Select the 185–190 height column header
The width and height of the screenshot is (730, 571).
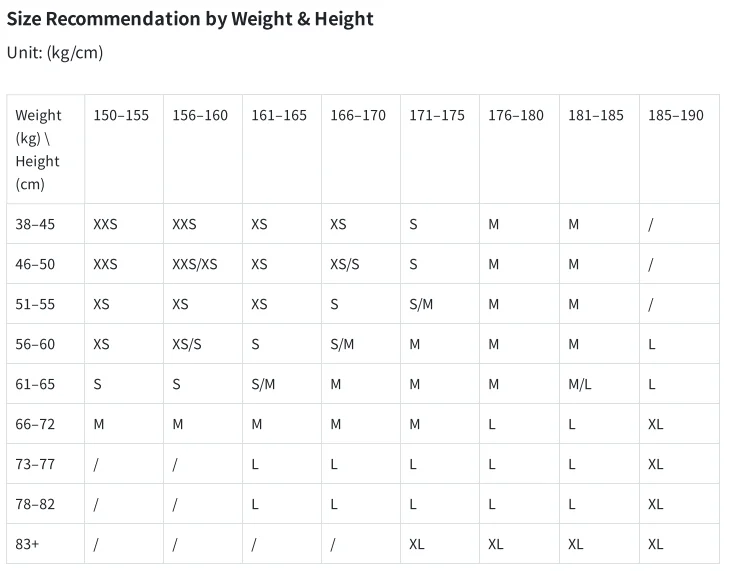[676, 115]
